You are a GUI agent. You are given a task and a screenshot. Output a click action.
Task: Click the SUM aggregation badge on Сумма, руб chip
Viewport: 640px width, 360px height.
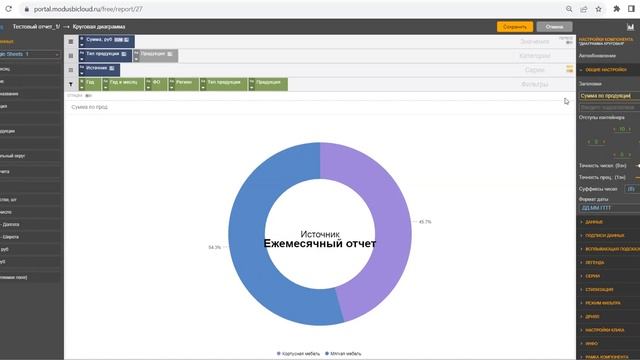coord(118,40)
